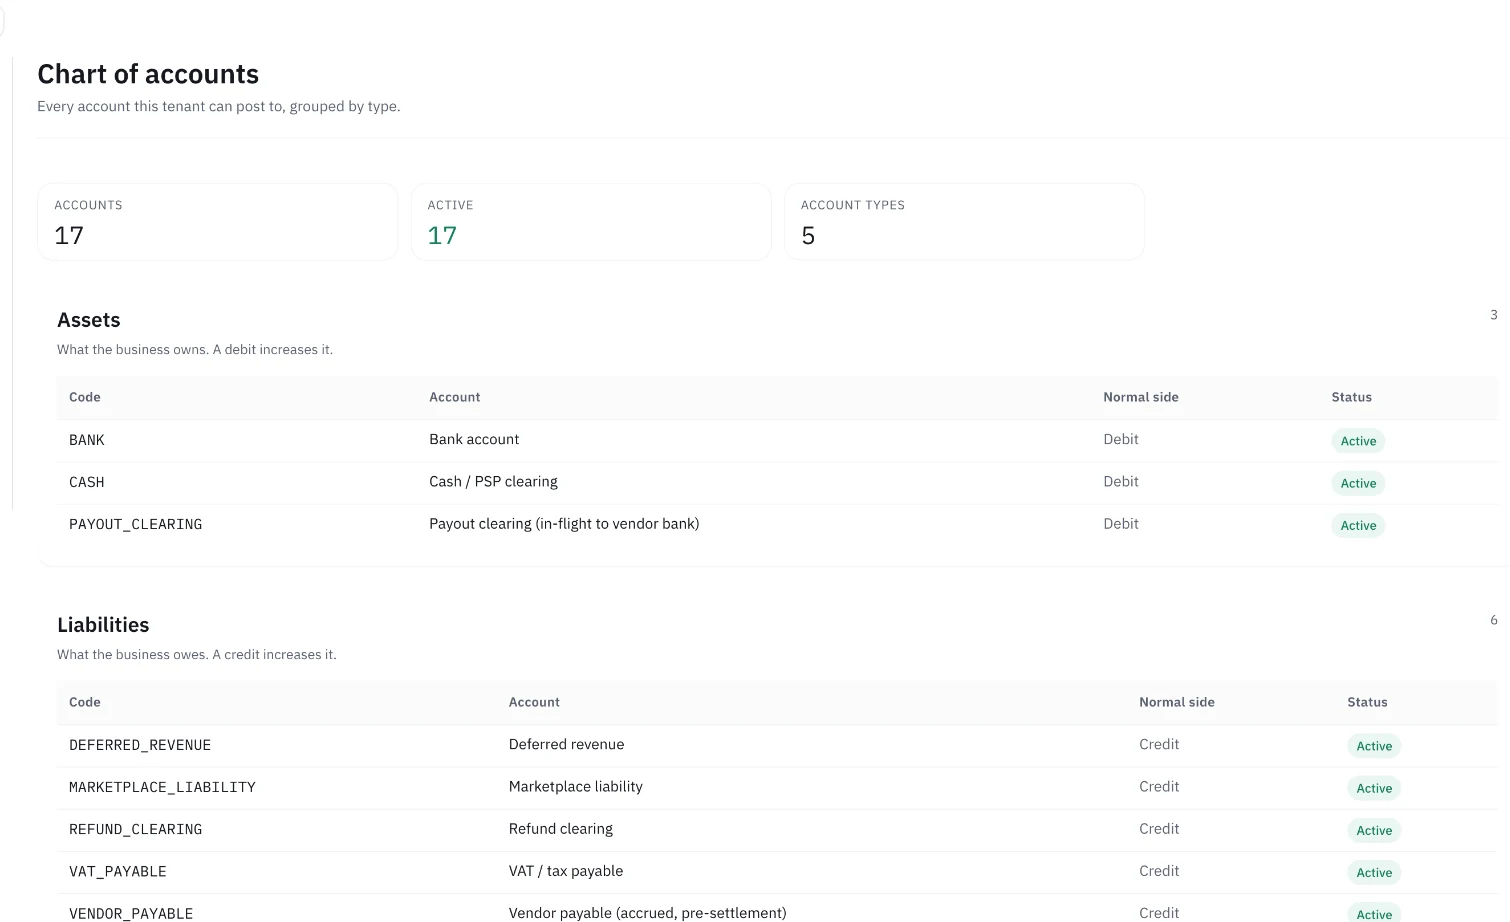This screenshot has width=1510, height=922.
Task: Click Credit in the REFUND_CLEARING row
Action: 1159,828
